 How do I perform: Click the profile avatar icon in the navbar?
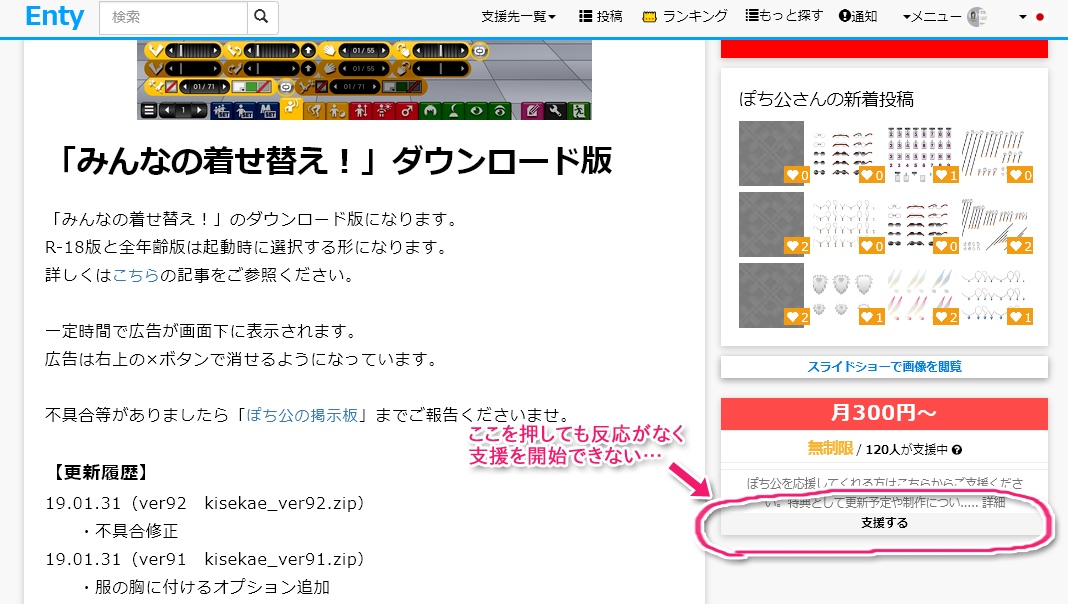coord(975,17)
